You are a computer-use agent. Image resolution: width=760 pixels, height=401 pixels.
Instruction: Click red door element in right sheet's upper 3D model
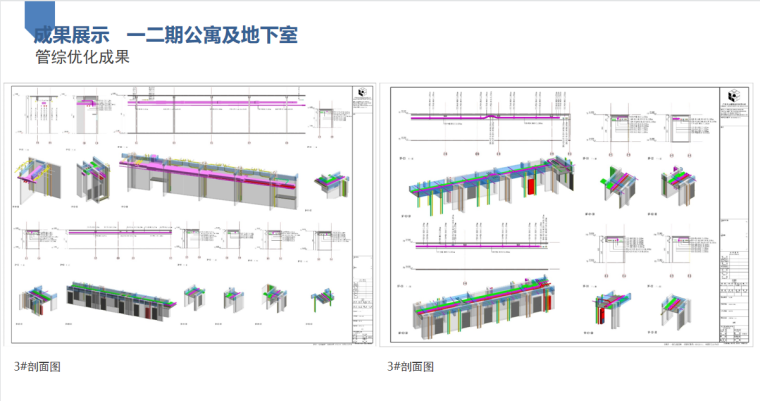(530, 188)
